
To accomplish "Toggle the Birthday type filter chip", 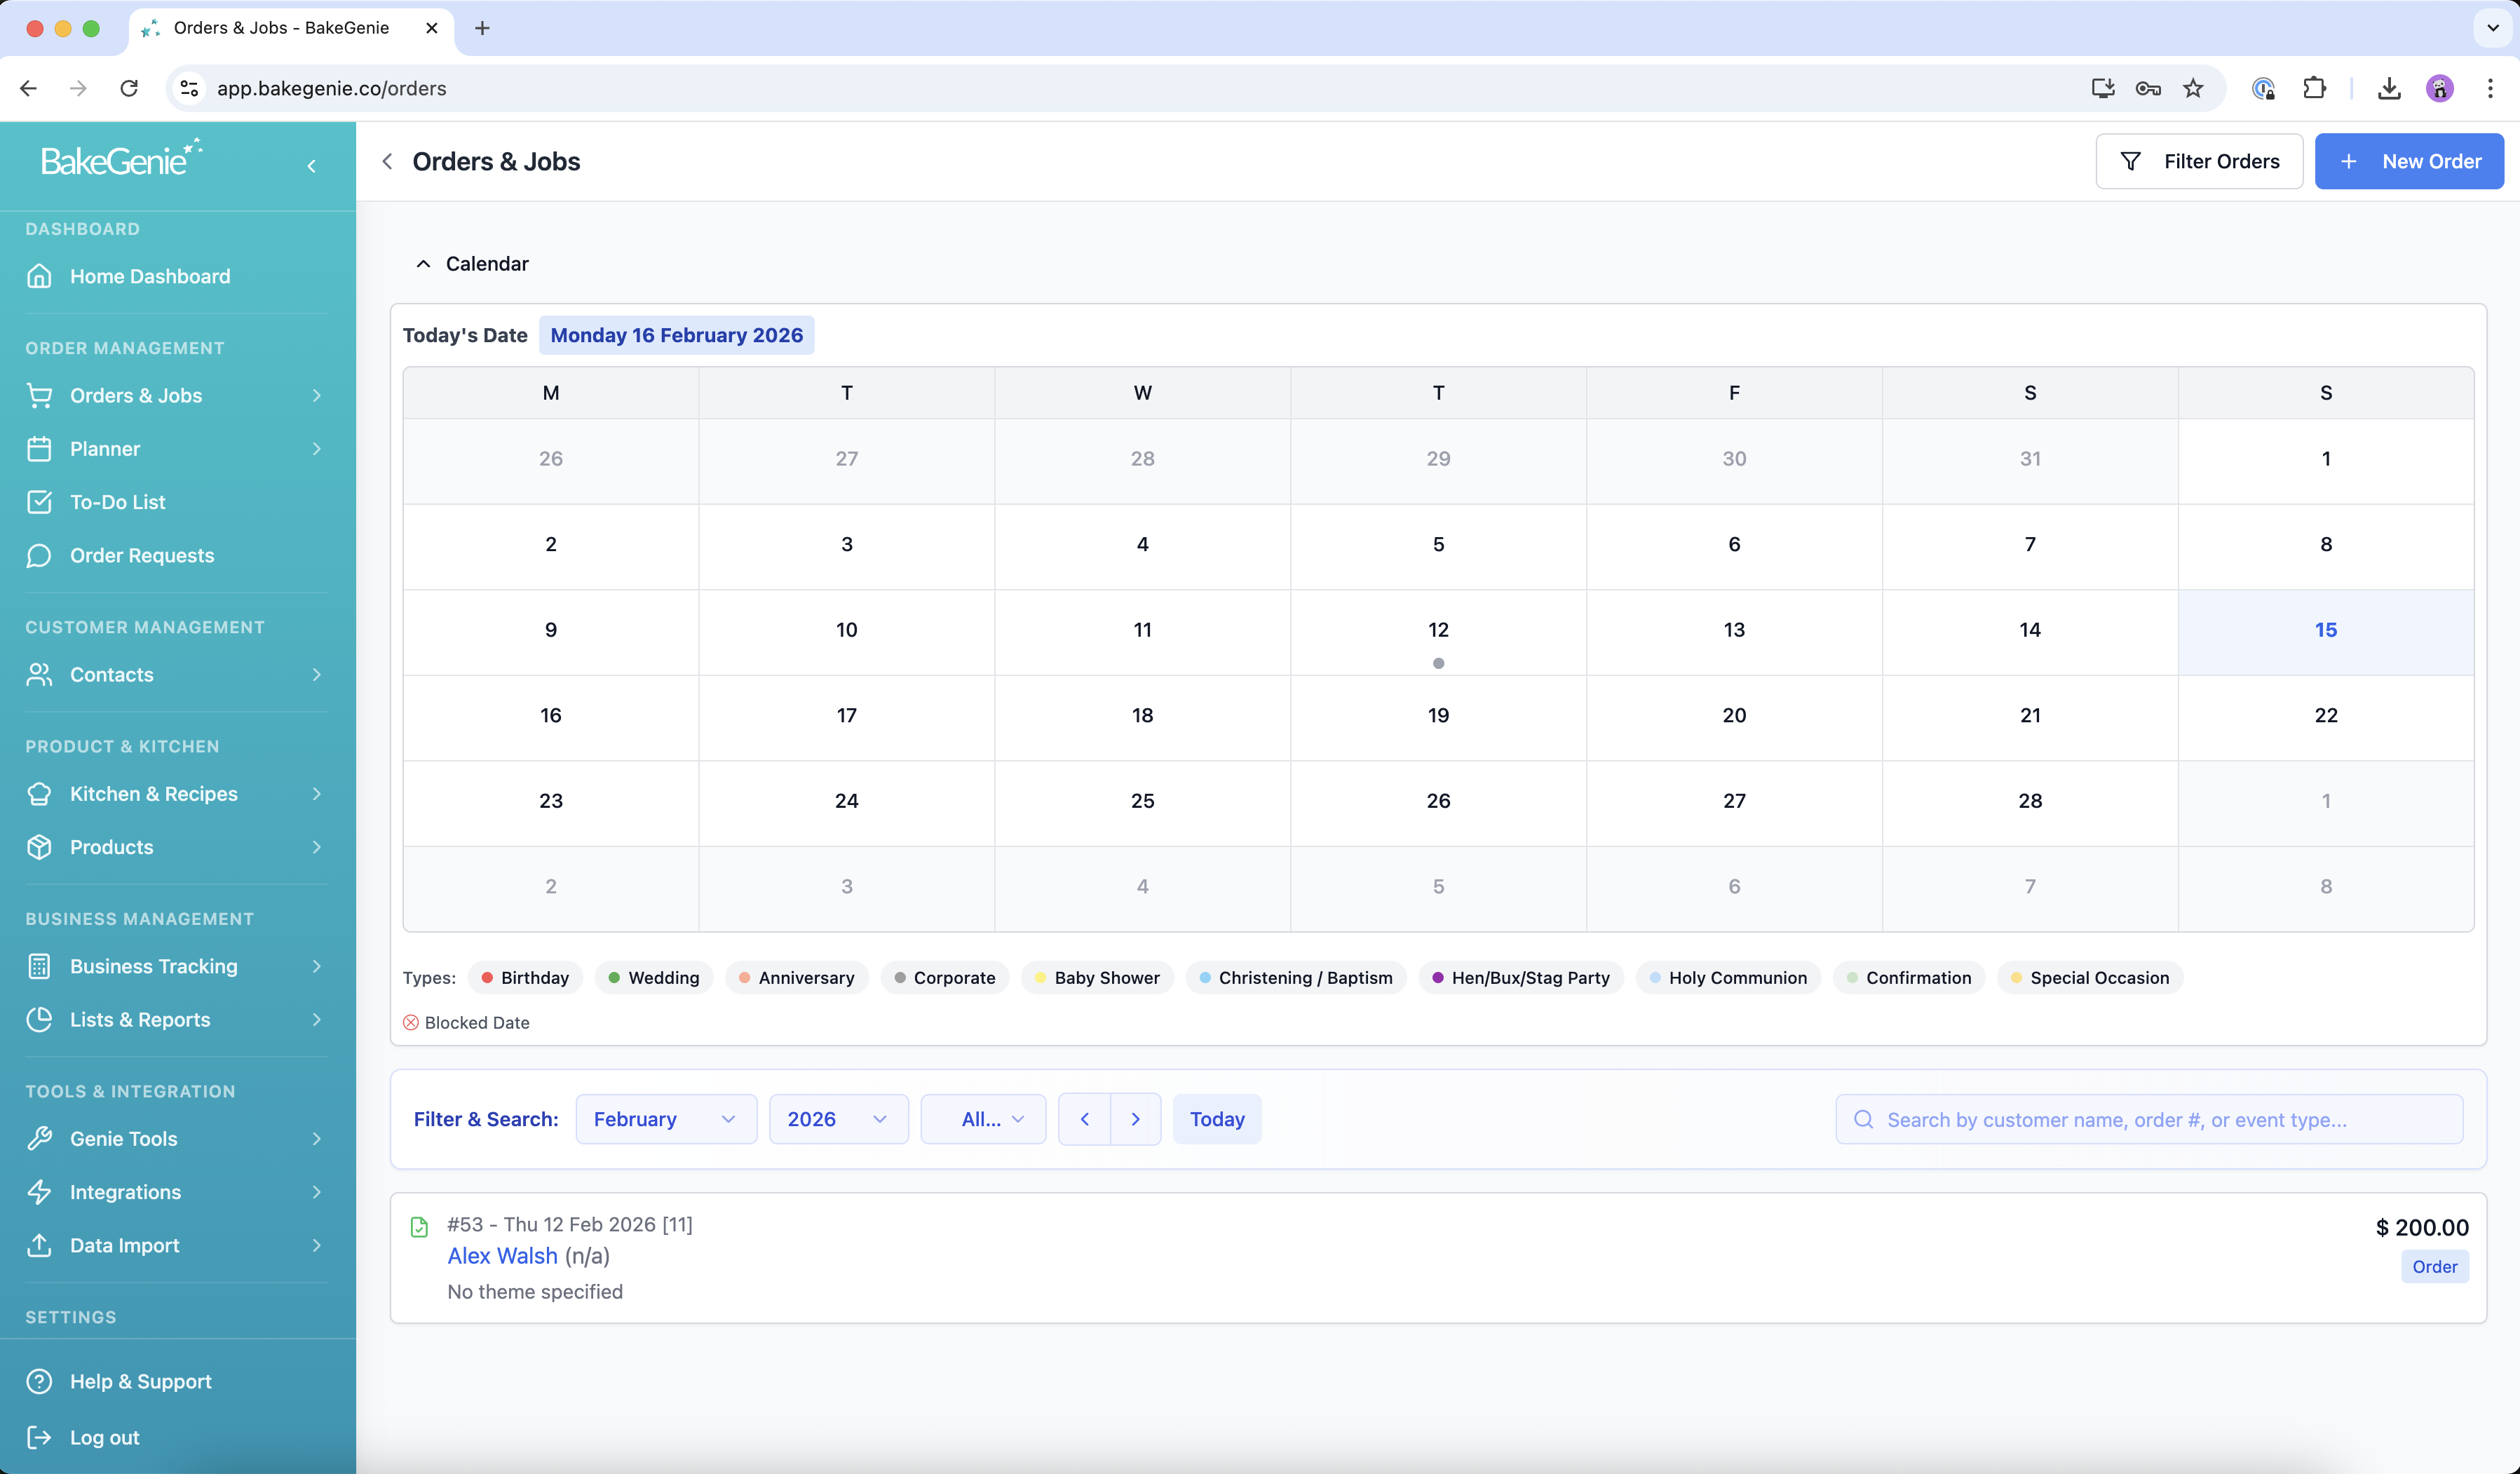I will point(525,978).
